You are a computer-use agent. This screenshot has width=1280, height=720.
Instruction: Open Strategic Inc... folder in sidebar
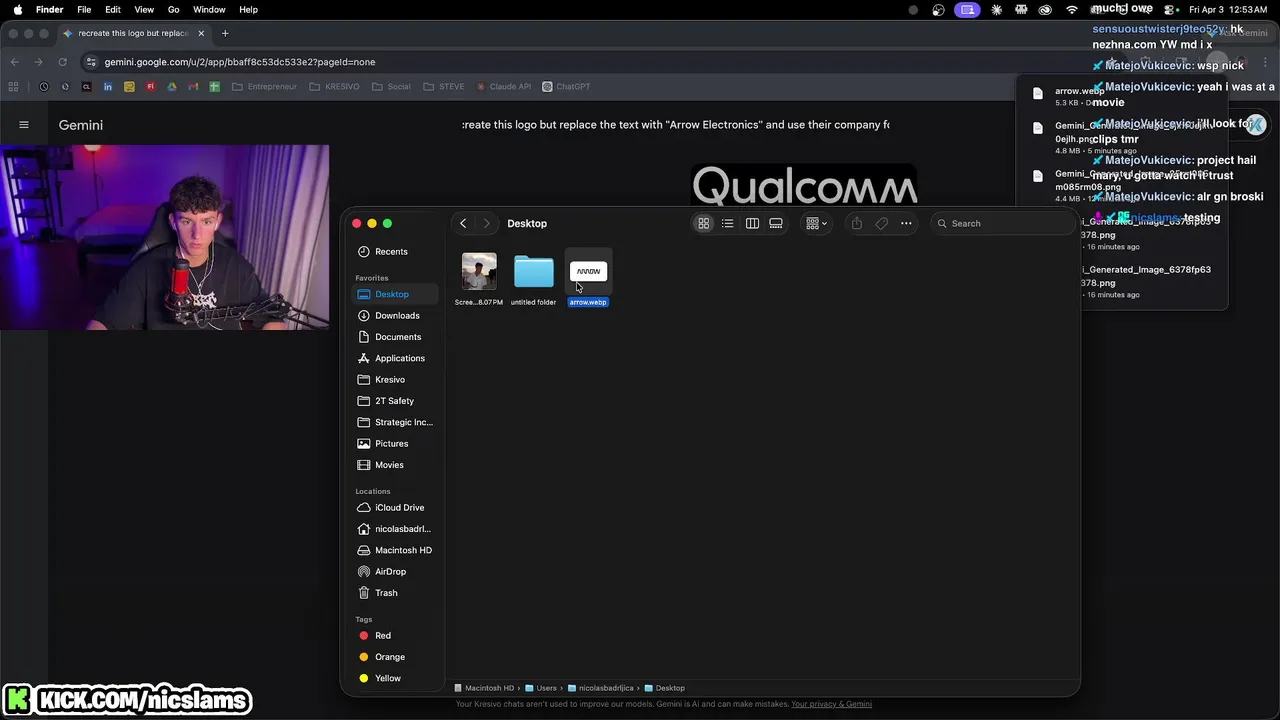click(x=403, y=422)
